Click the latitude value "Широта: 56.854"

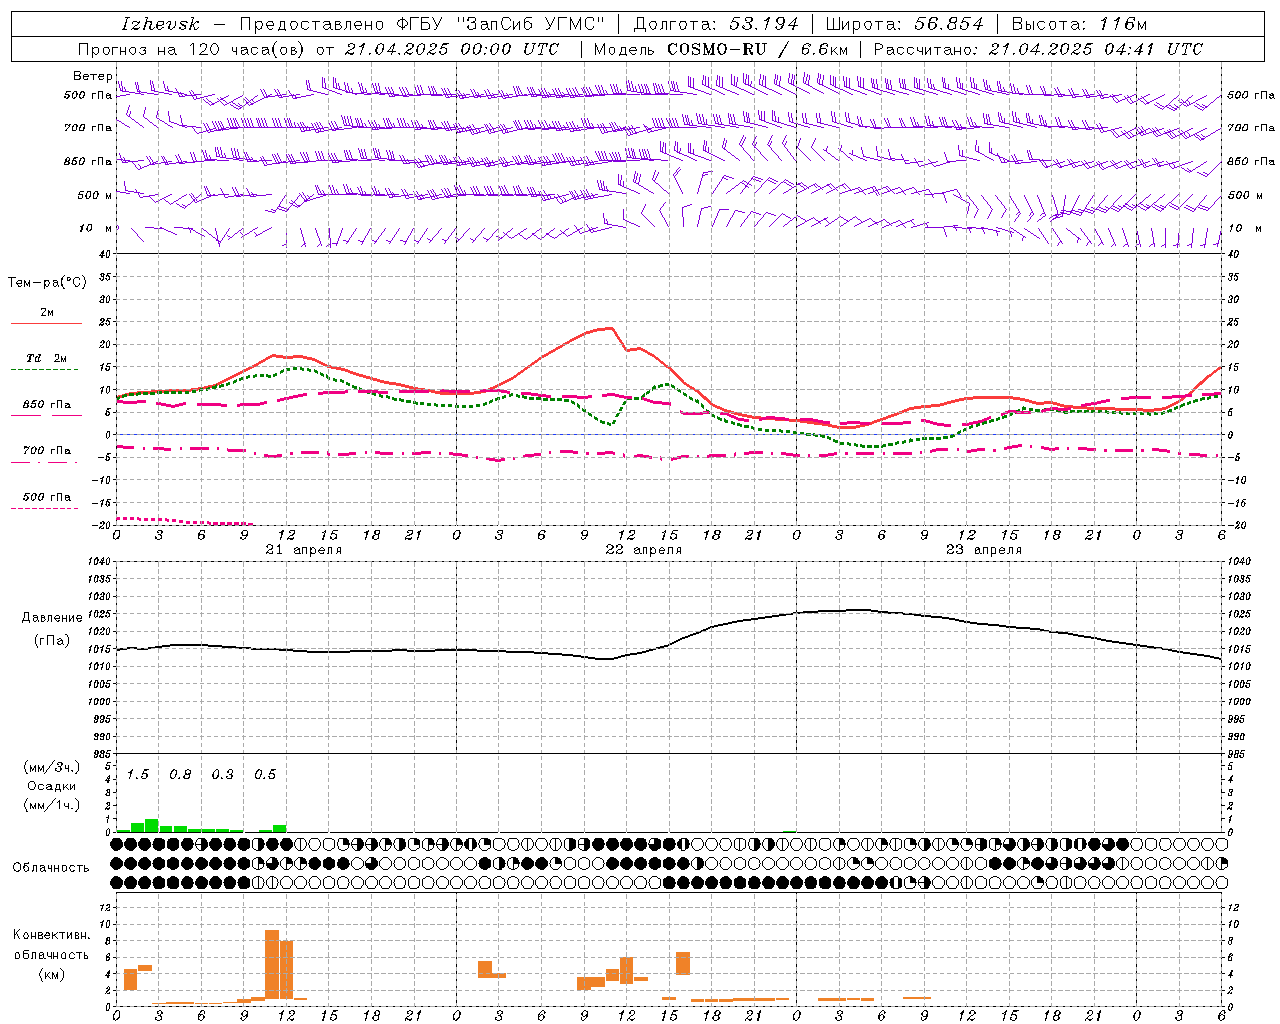tap(904, 24)
